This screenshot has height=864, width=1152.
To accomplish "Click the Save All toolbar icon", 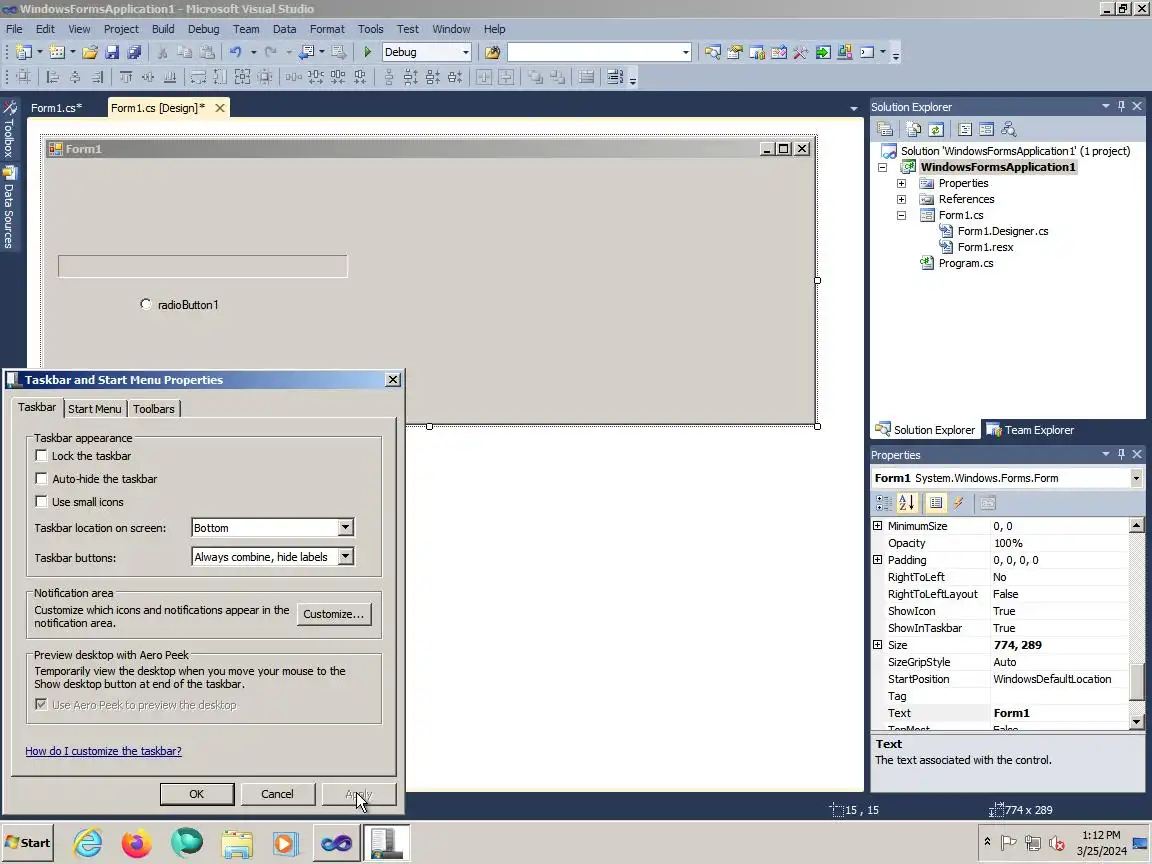I will tap(134, 52).
